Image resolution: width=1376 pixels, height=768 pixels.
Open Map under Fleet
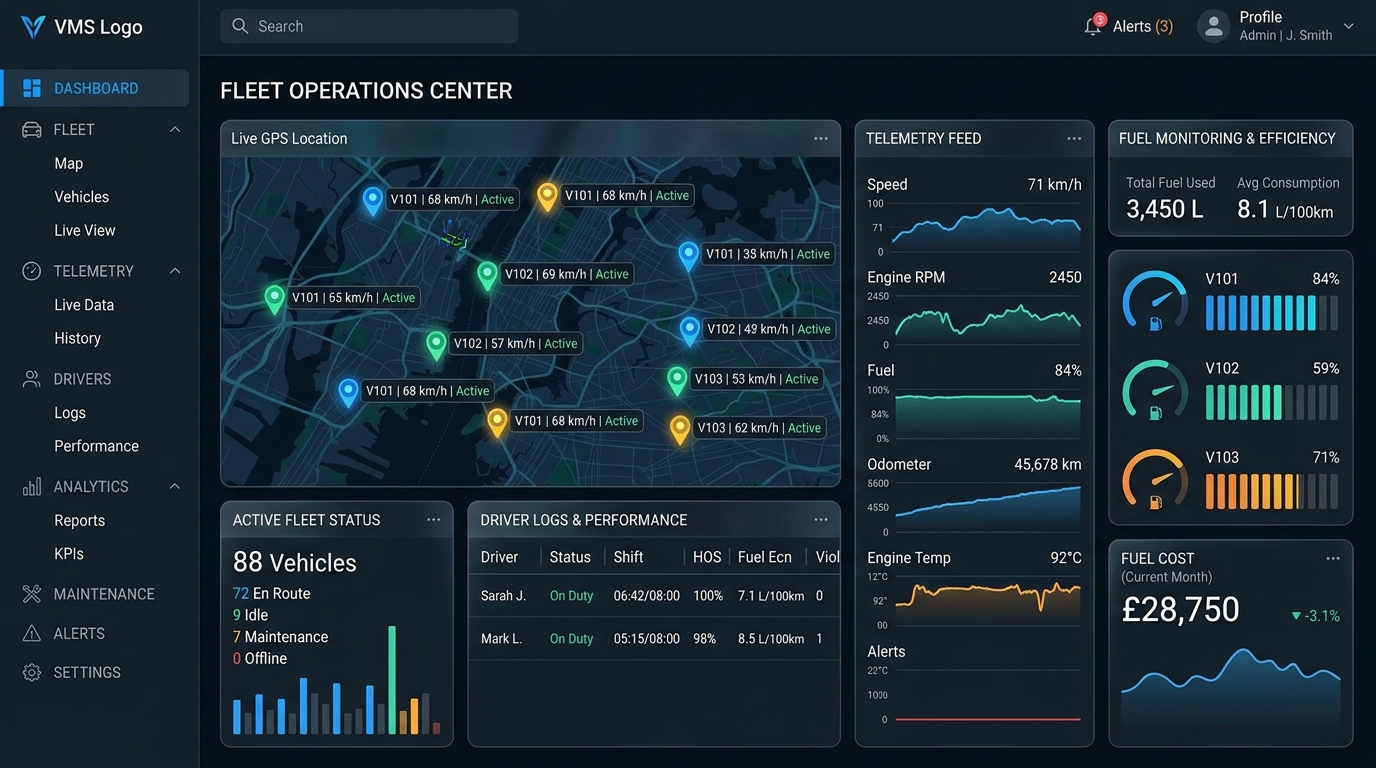tap(69, 163)
